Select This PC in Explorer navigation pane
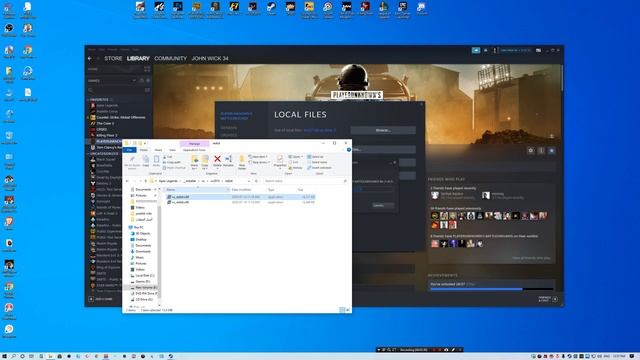Image resolution: width=640 pixels, height=360 pixels. tap(136, 227)
